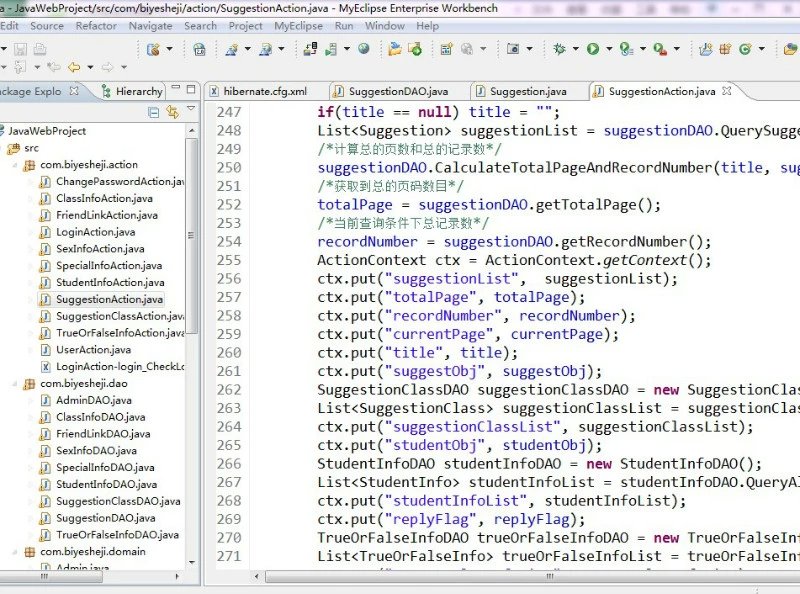Select FriendLinkDAO.java in the tree
This screenshot has width=800, height=594.
103,434
